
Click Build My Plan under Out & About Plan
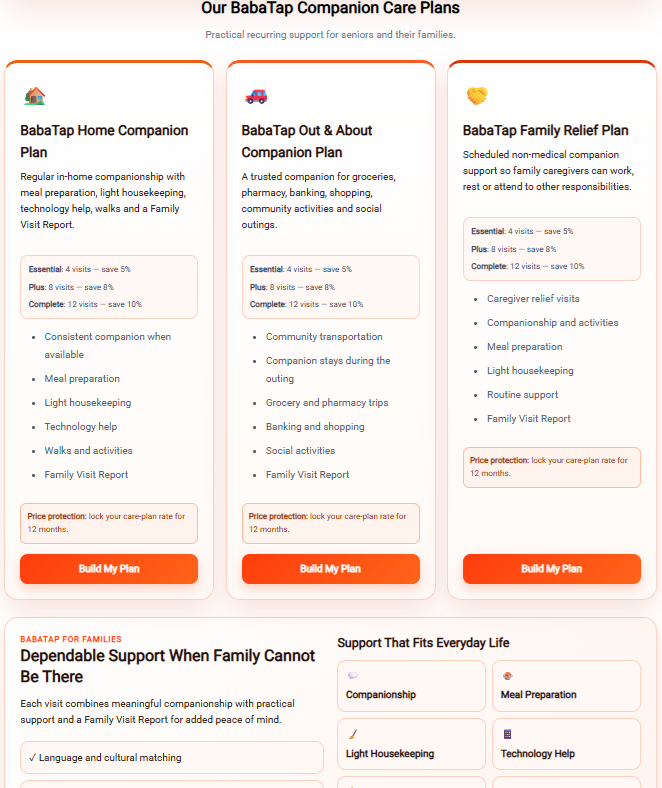point(331,569)
